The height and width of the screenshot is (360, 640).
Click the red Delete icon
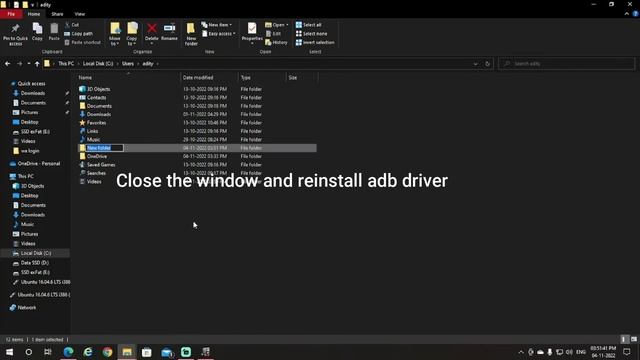152,28
